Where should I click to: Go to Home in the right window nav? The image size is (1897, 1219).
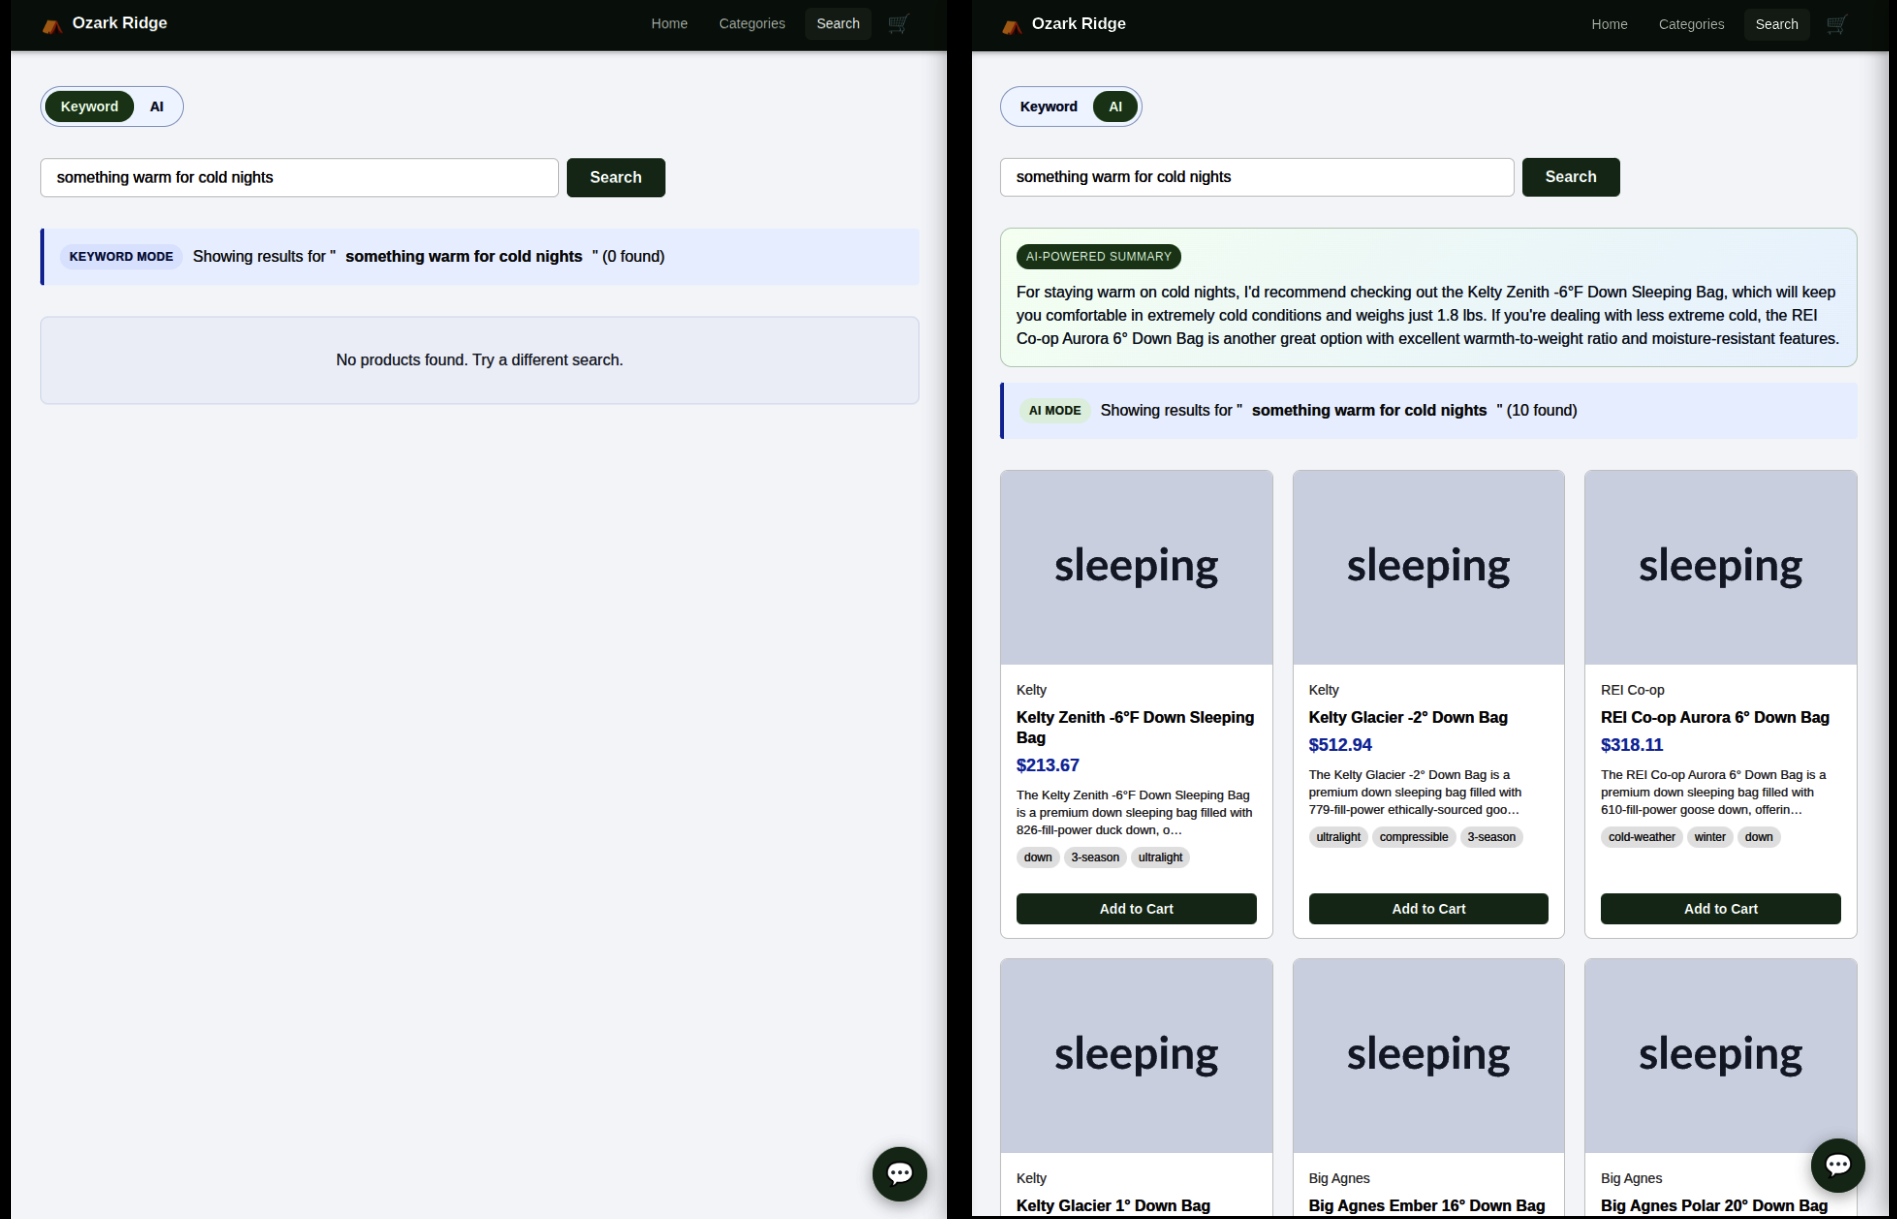click(x=1609, y=24)
